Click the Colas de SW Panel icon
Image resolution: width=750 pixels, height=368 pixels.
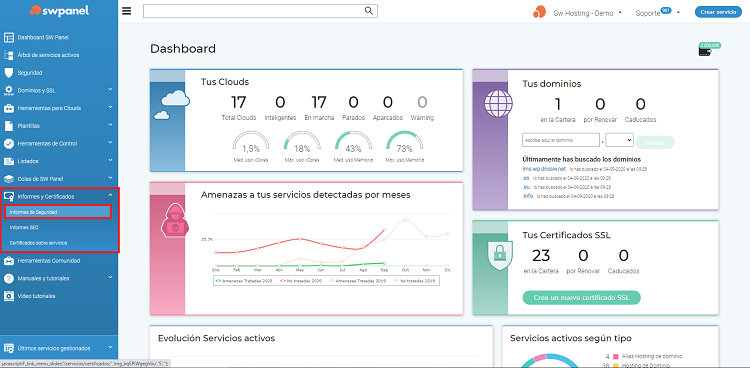8,179
